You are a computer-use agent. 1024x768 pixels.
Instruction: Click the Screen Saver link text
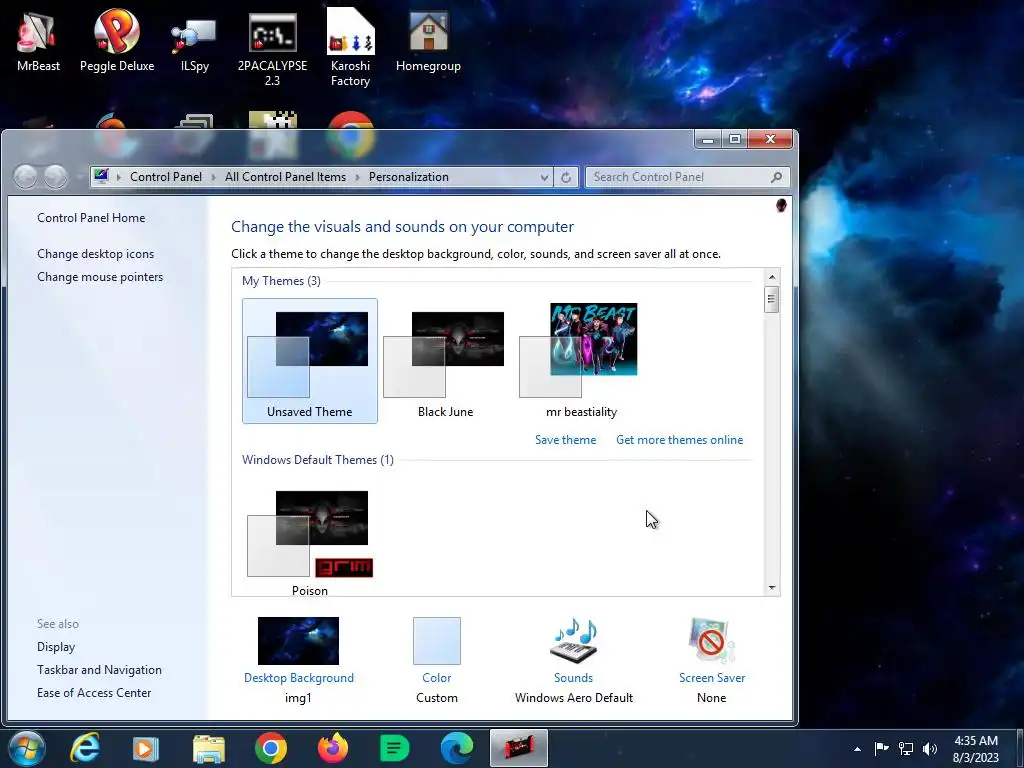(712, 678)
